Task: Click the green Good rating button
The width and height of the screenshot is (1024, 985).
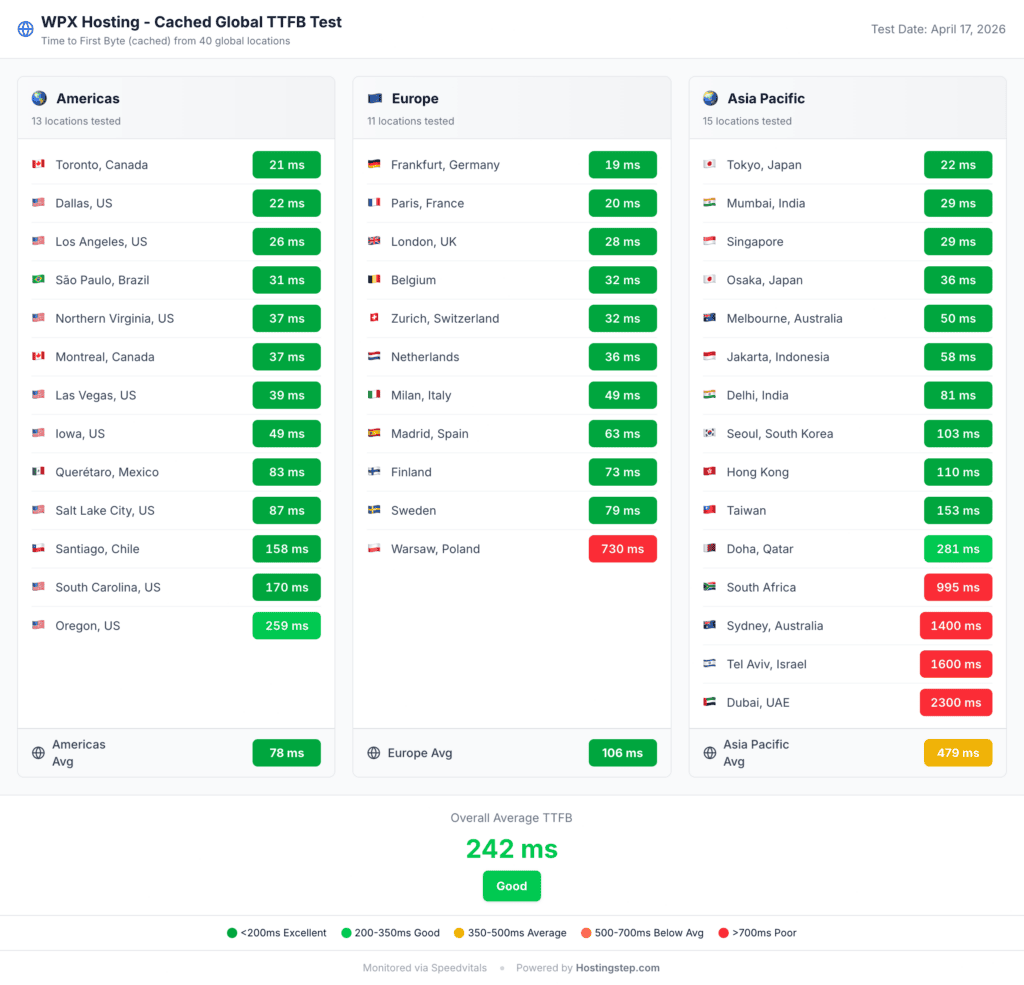Action: [512, 886]
